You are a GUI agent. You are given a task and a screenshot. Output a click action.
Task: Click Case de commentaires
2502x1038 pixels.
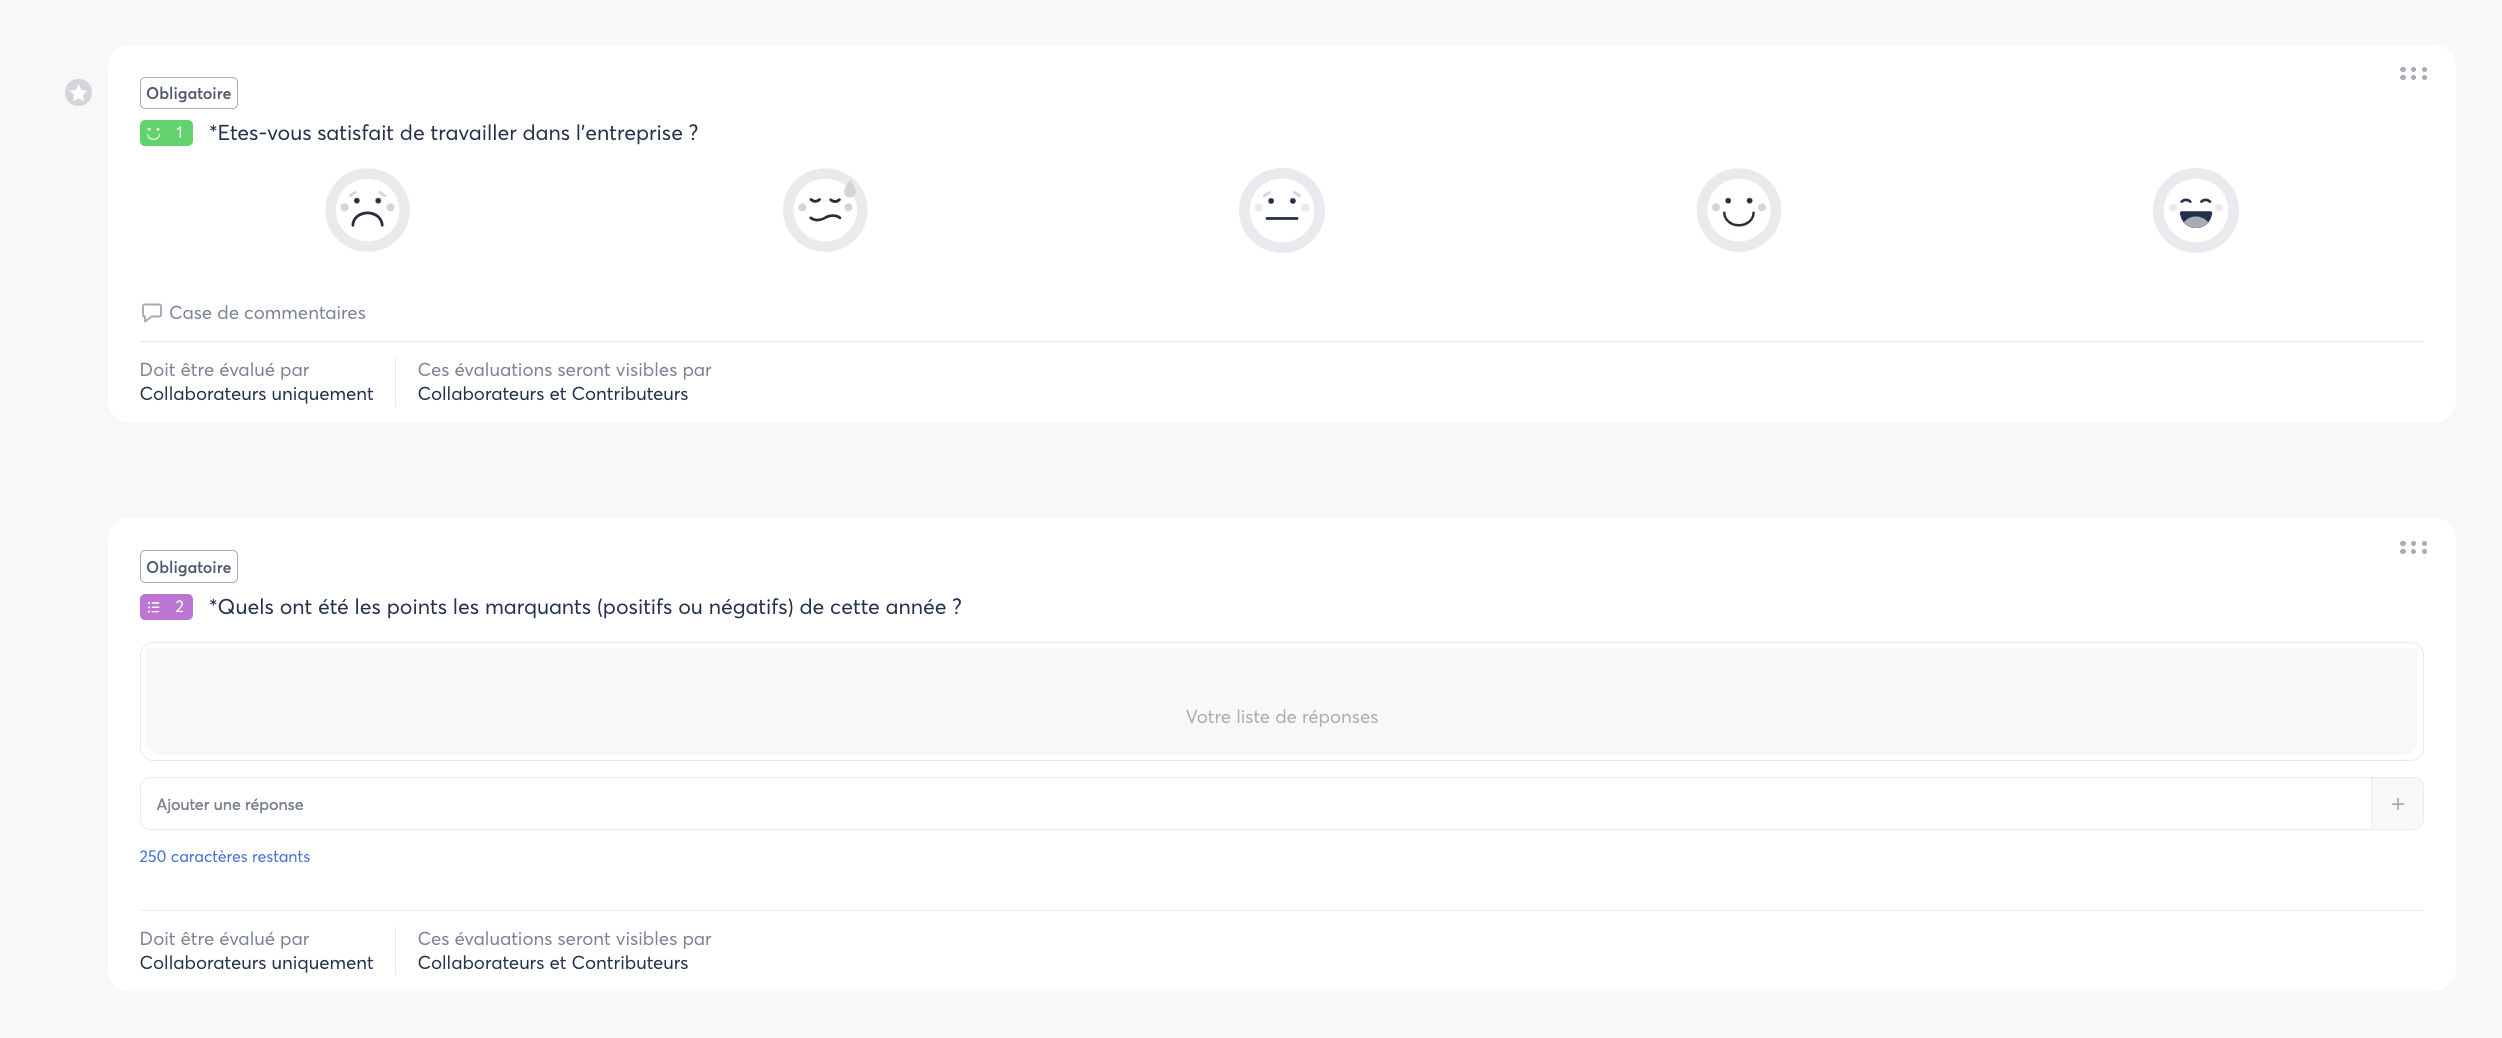(x=267, y=313)
